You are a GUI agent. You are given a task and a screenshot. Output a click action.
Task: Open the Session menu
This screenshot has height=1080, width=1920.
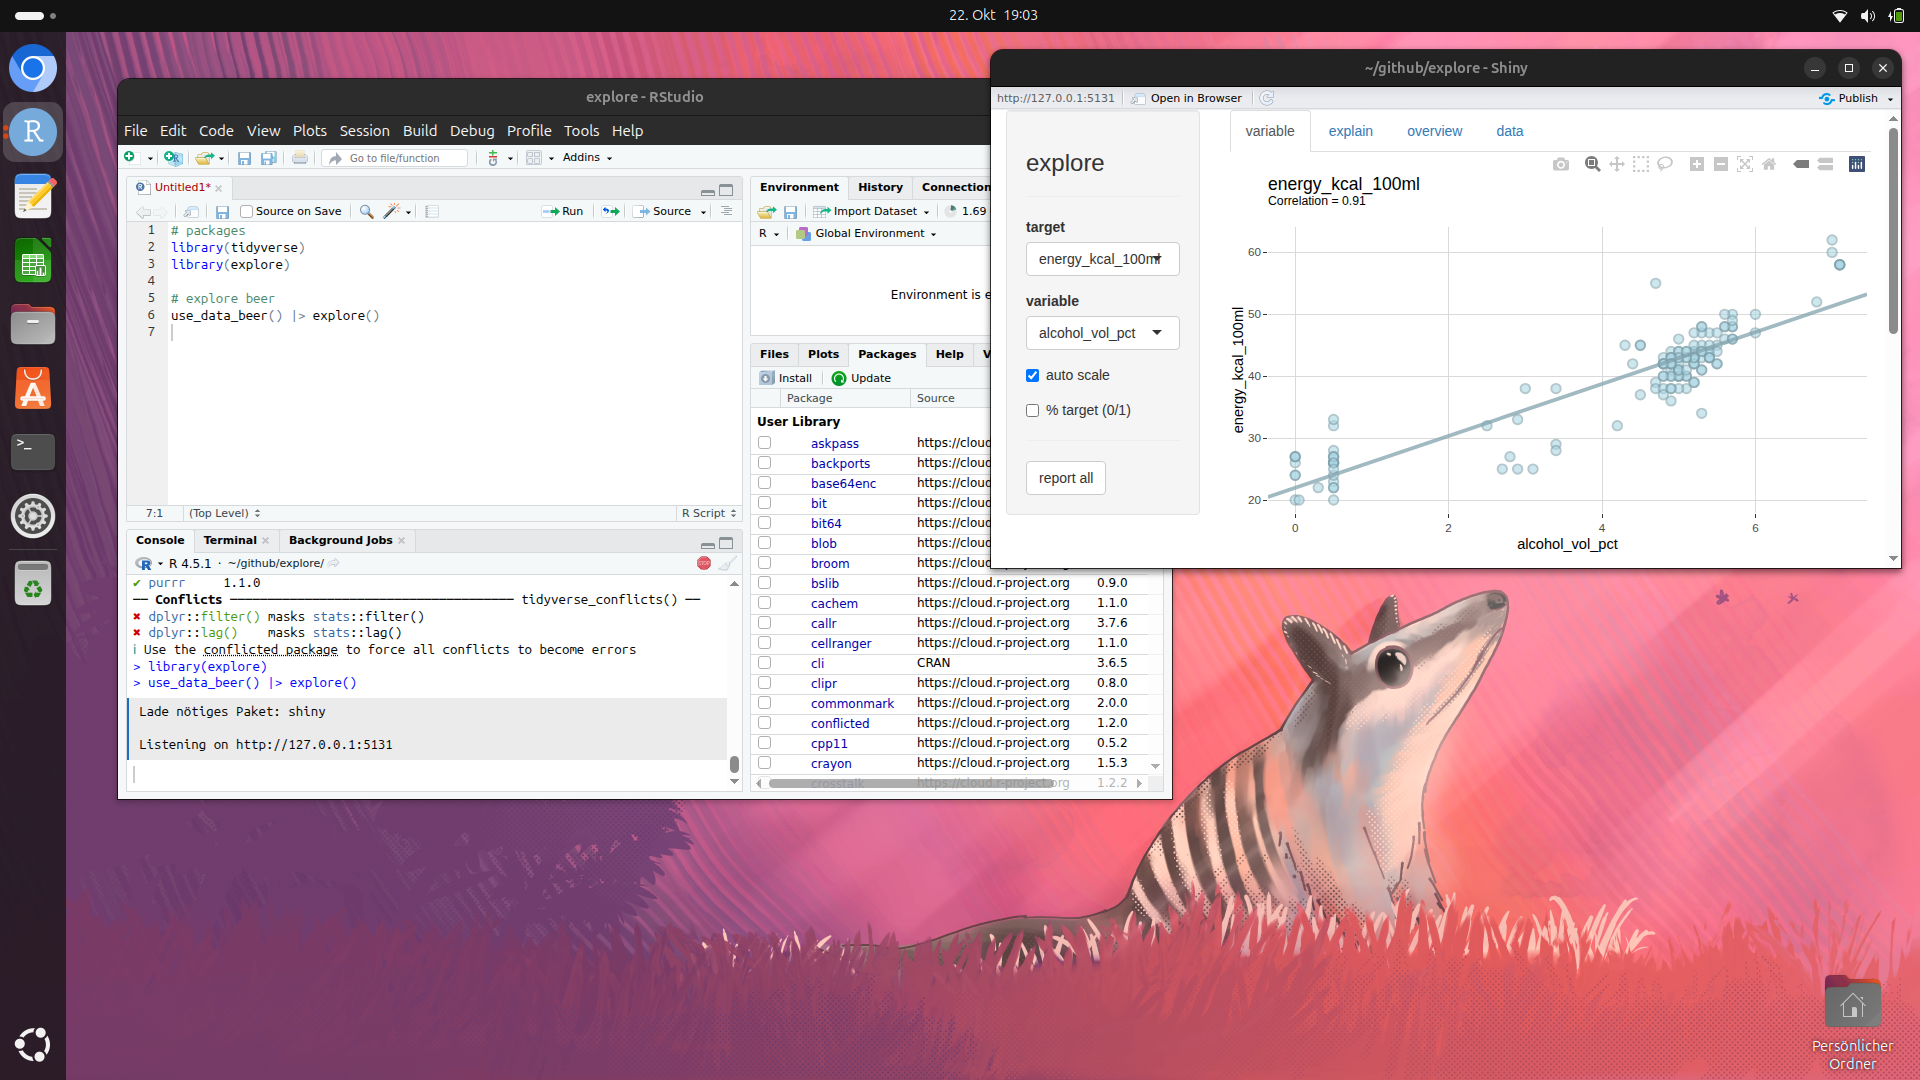(x=364, y=131)
